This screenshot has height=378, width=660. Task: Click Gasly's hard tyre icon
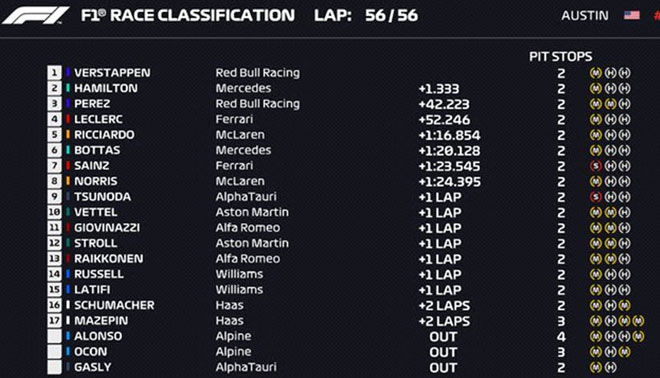point(610,367)
